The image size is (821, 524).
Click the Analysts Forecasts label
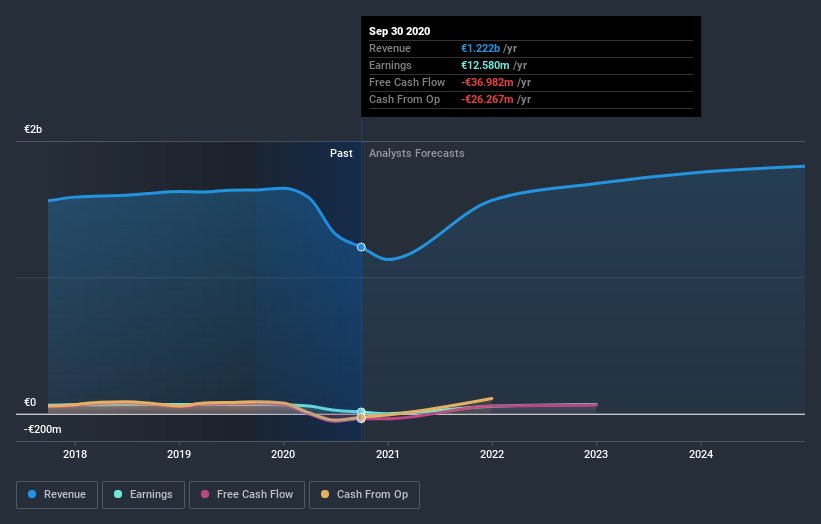coord(417,153)
